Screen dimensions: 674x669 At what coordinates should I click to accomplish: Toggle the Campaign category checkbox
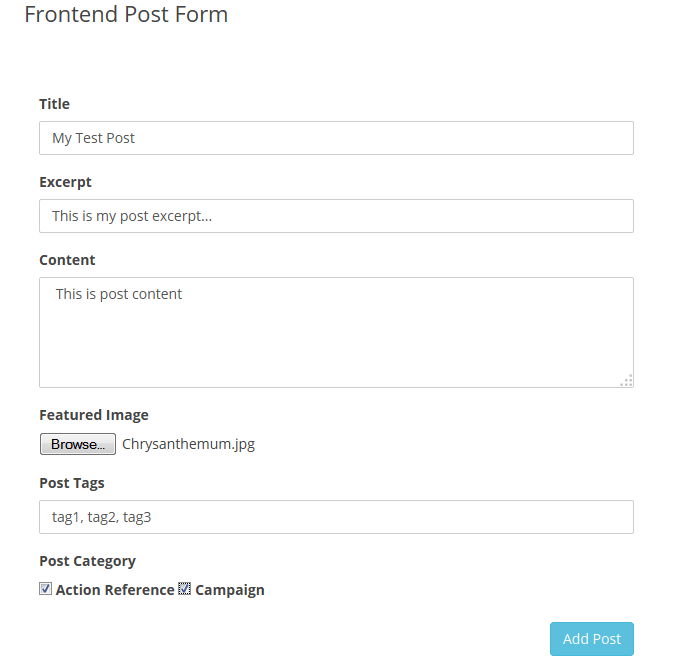point(184,589)
